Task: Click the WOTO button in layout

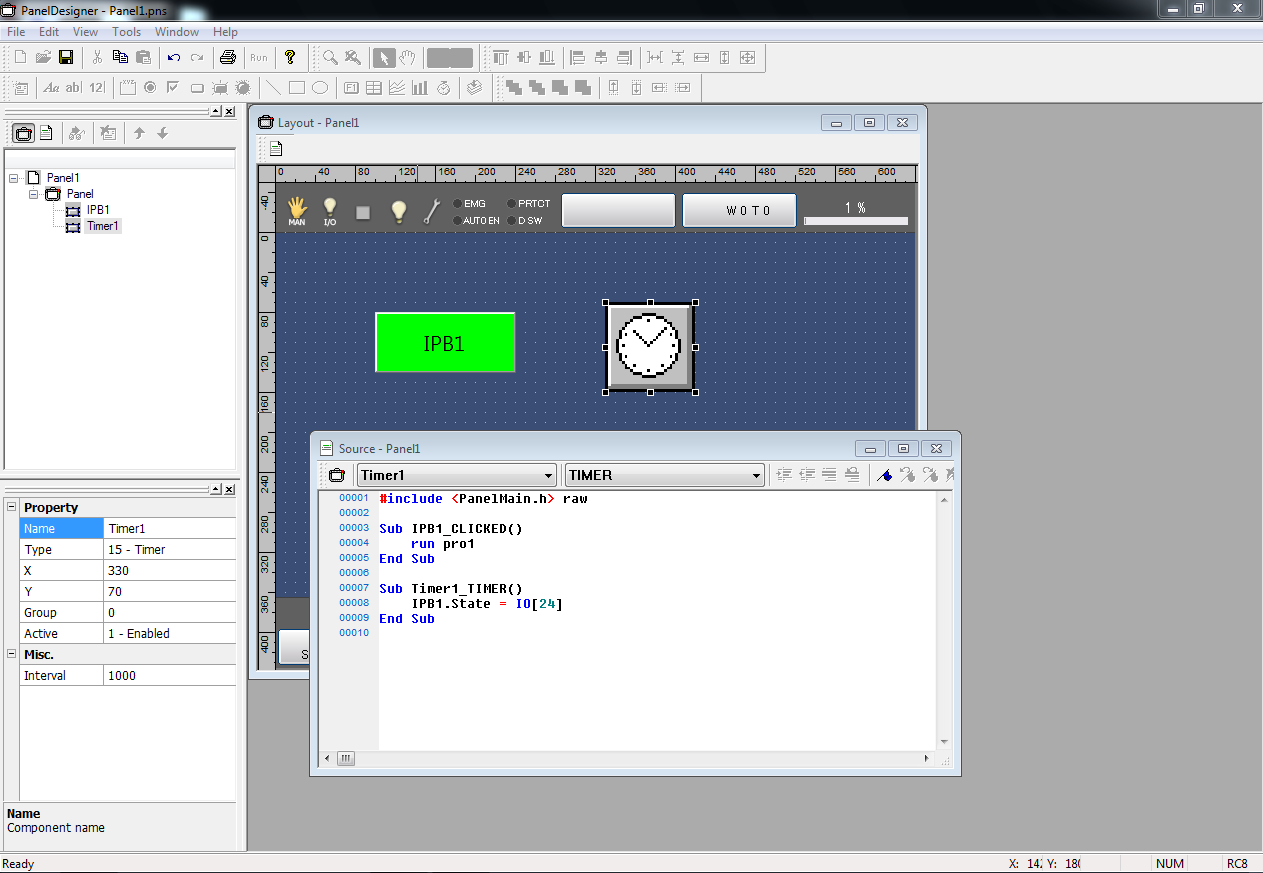Action: coord(739,211)
